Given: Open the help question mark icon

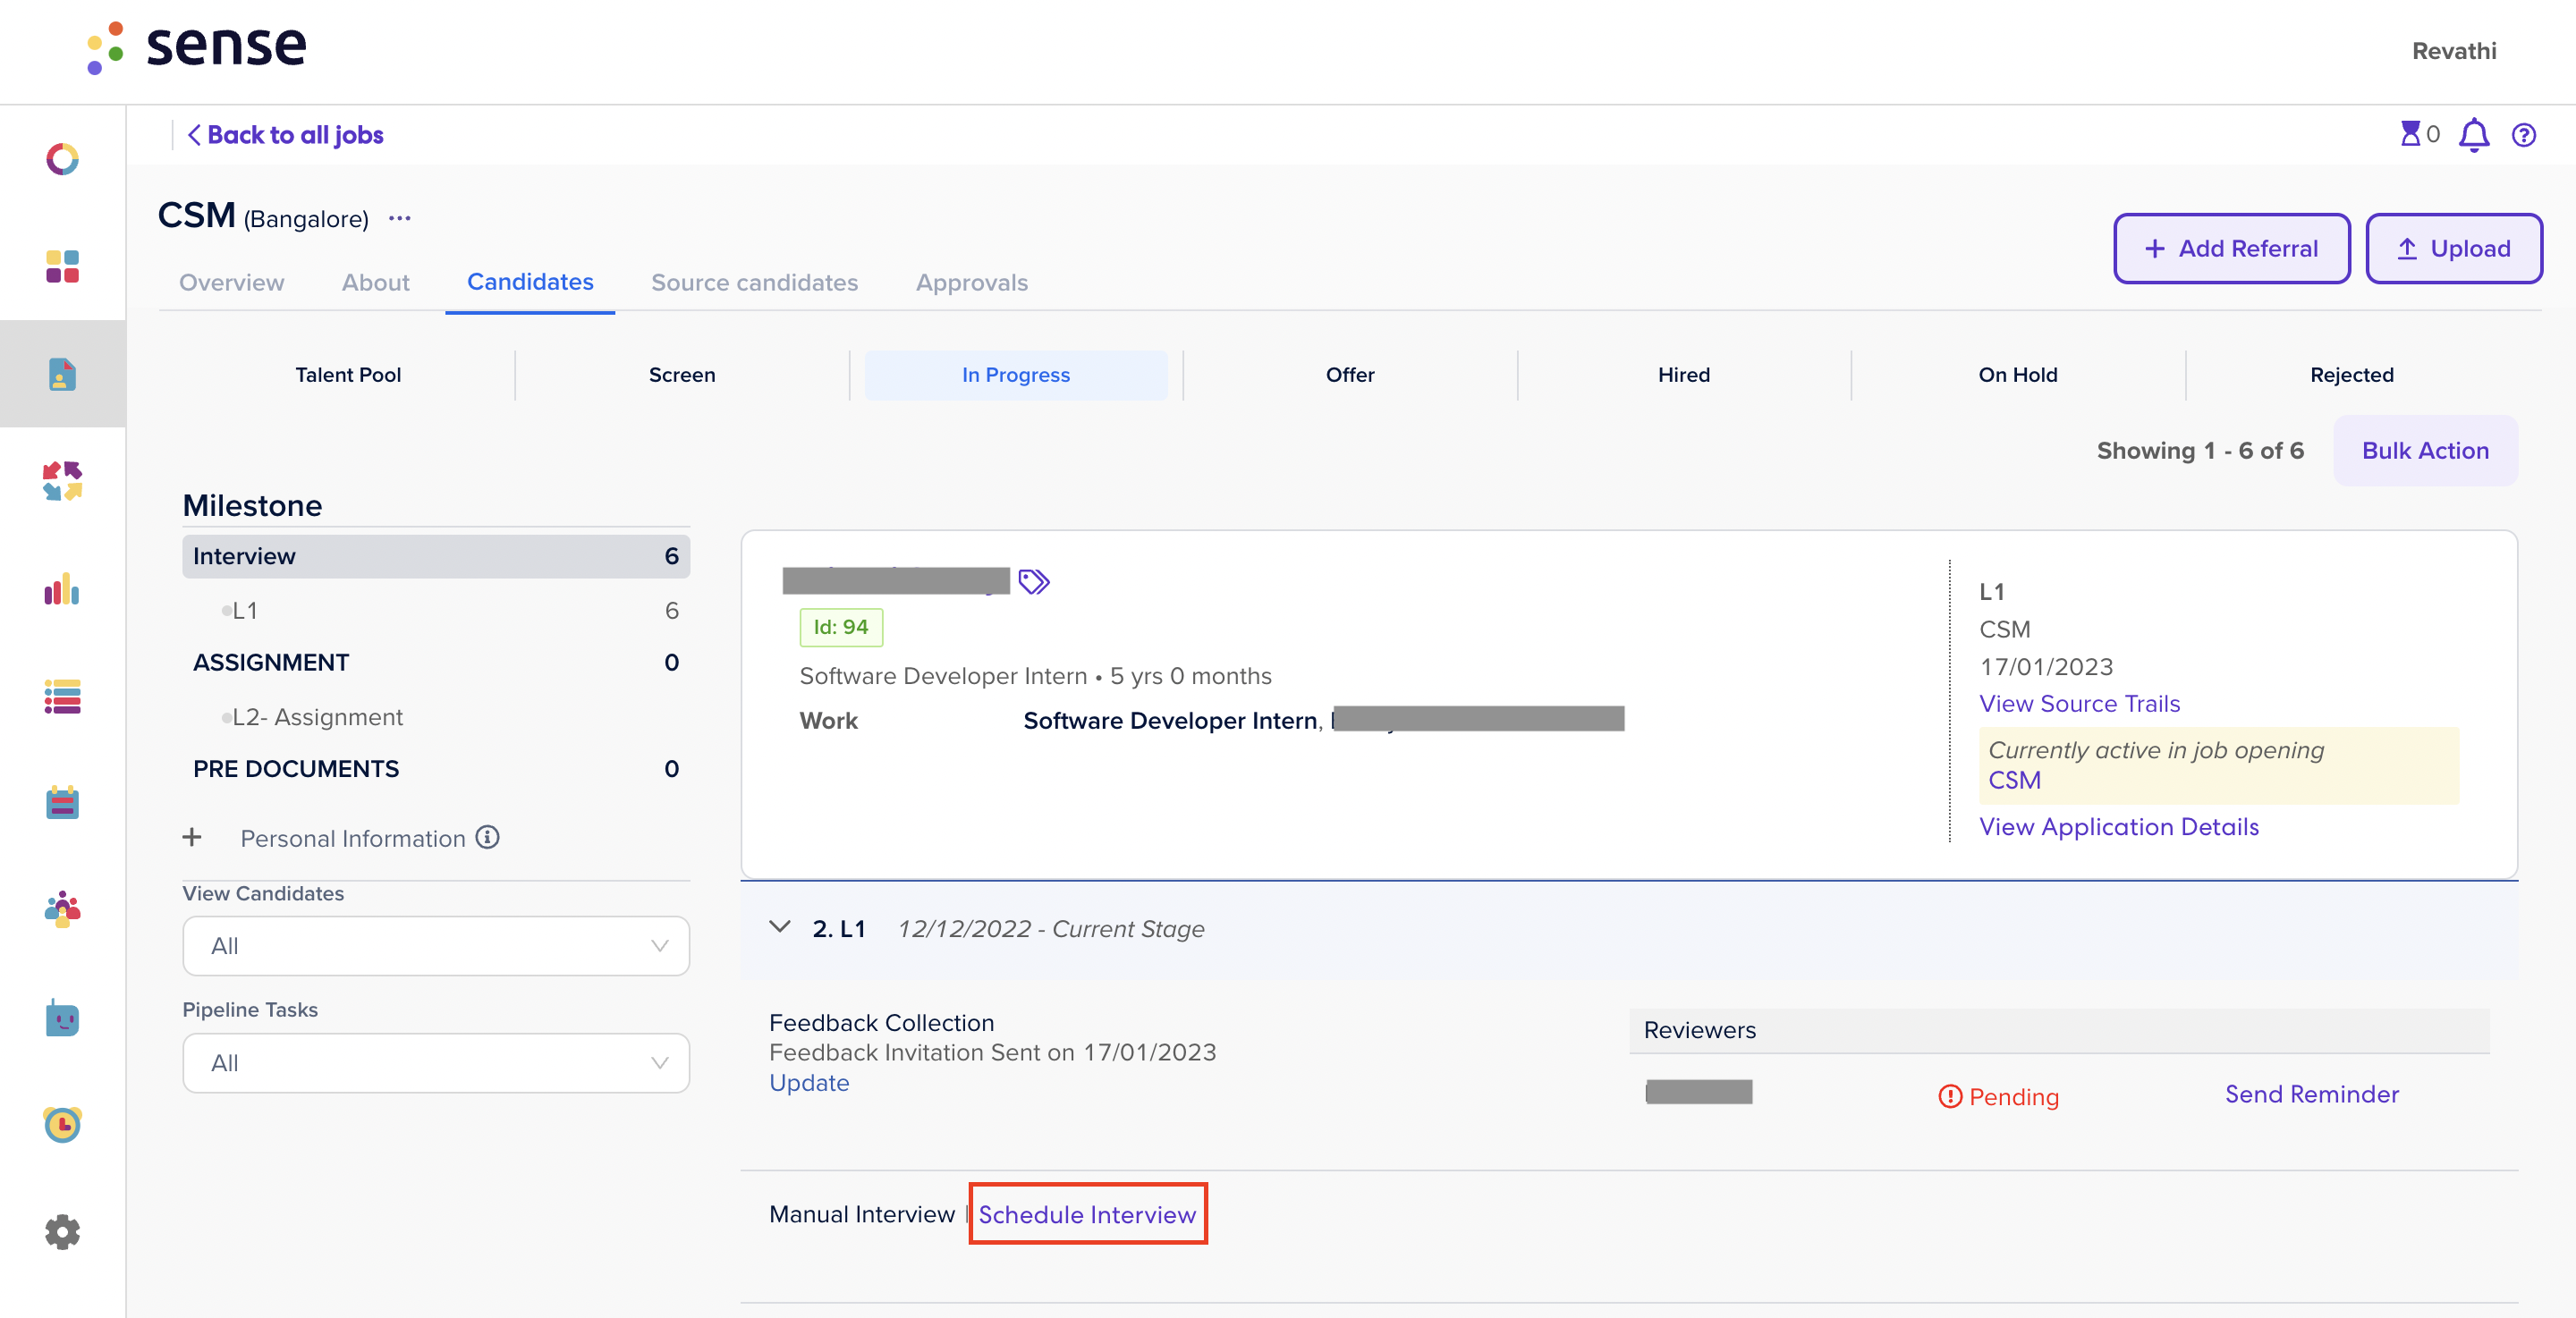Looking at the screenshot, I should tap(2524, 135).
